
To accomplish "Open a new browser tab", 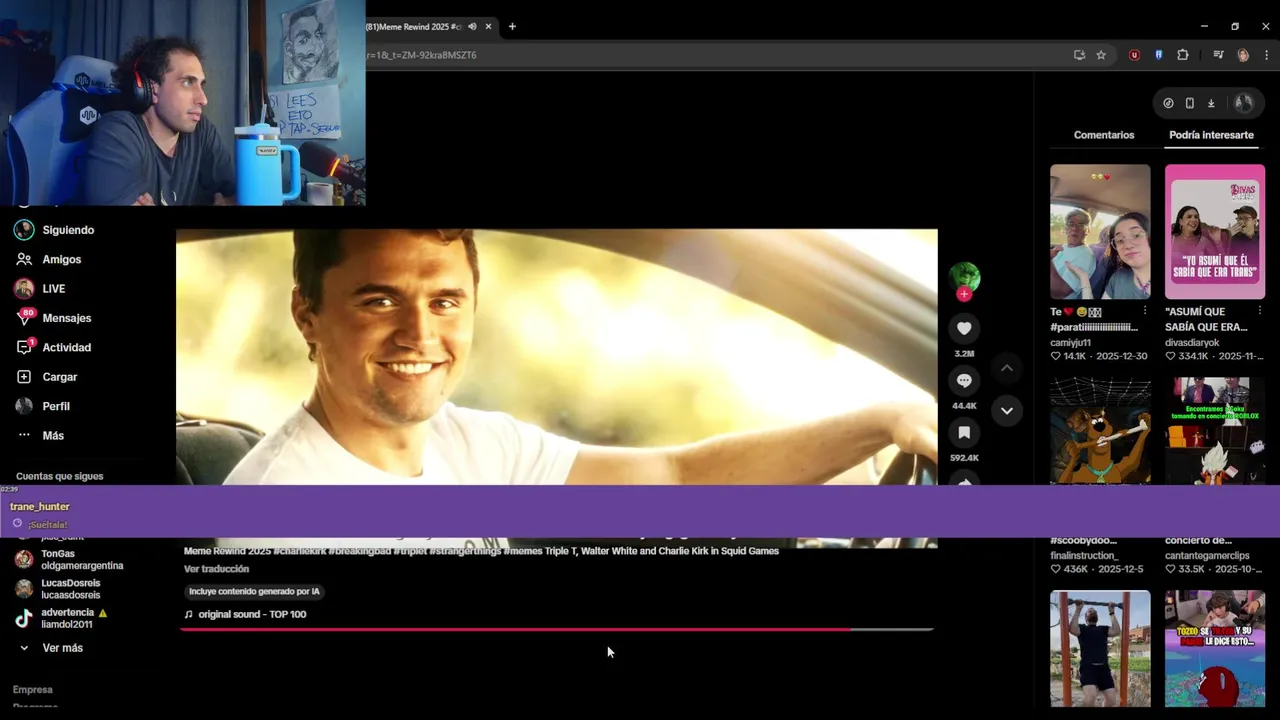I will coord(512,27).
